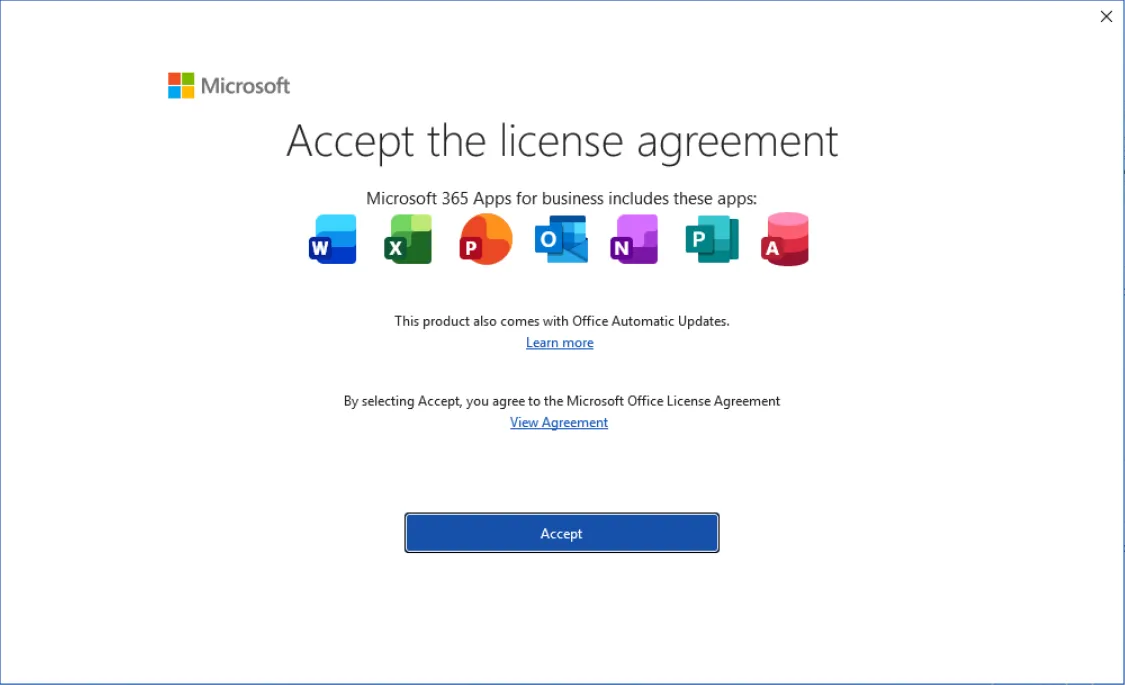The width and height of the screenshot is (1125, 685).
Task: Click the Excel app icon
Action: [x=408, y=239]
